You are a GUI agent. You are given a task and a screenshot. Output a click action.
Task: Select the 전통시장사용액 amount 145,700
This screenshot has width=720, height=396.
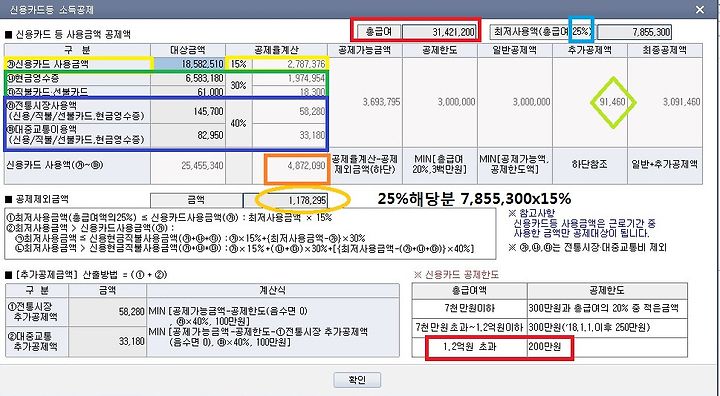188,111
